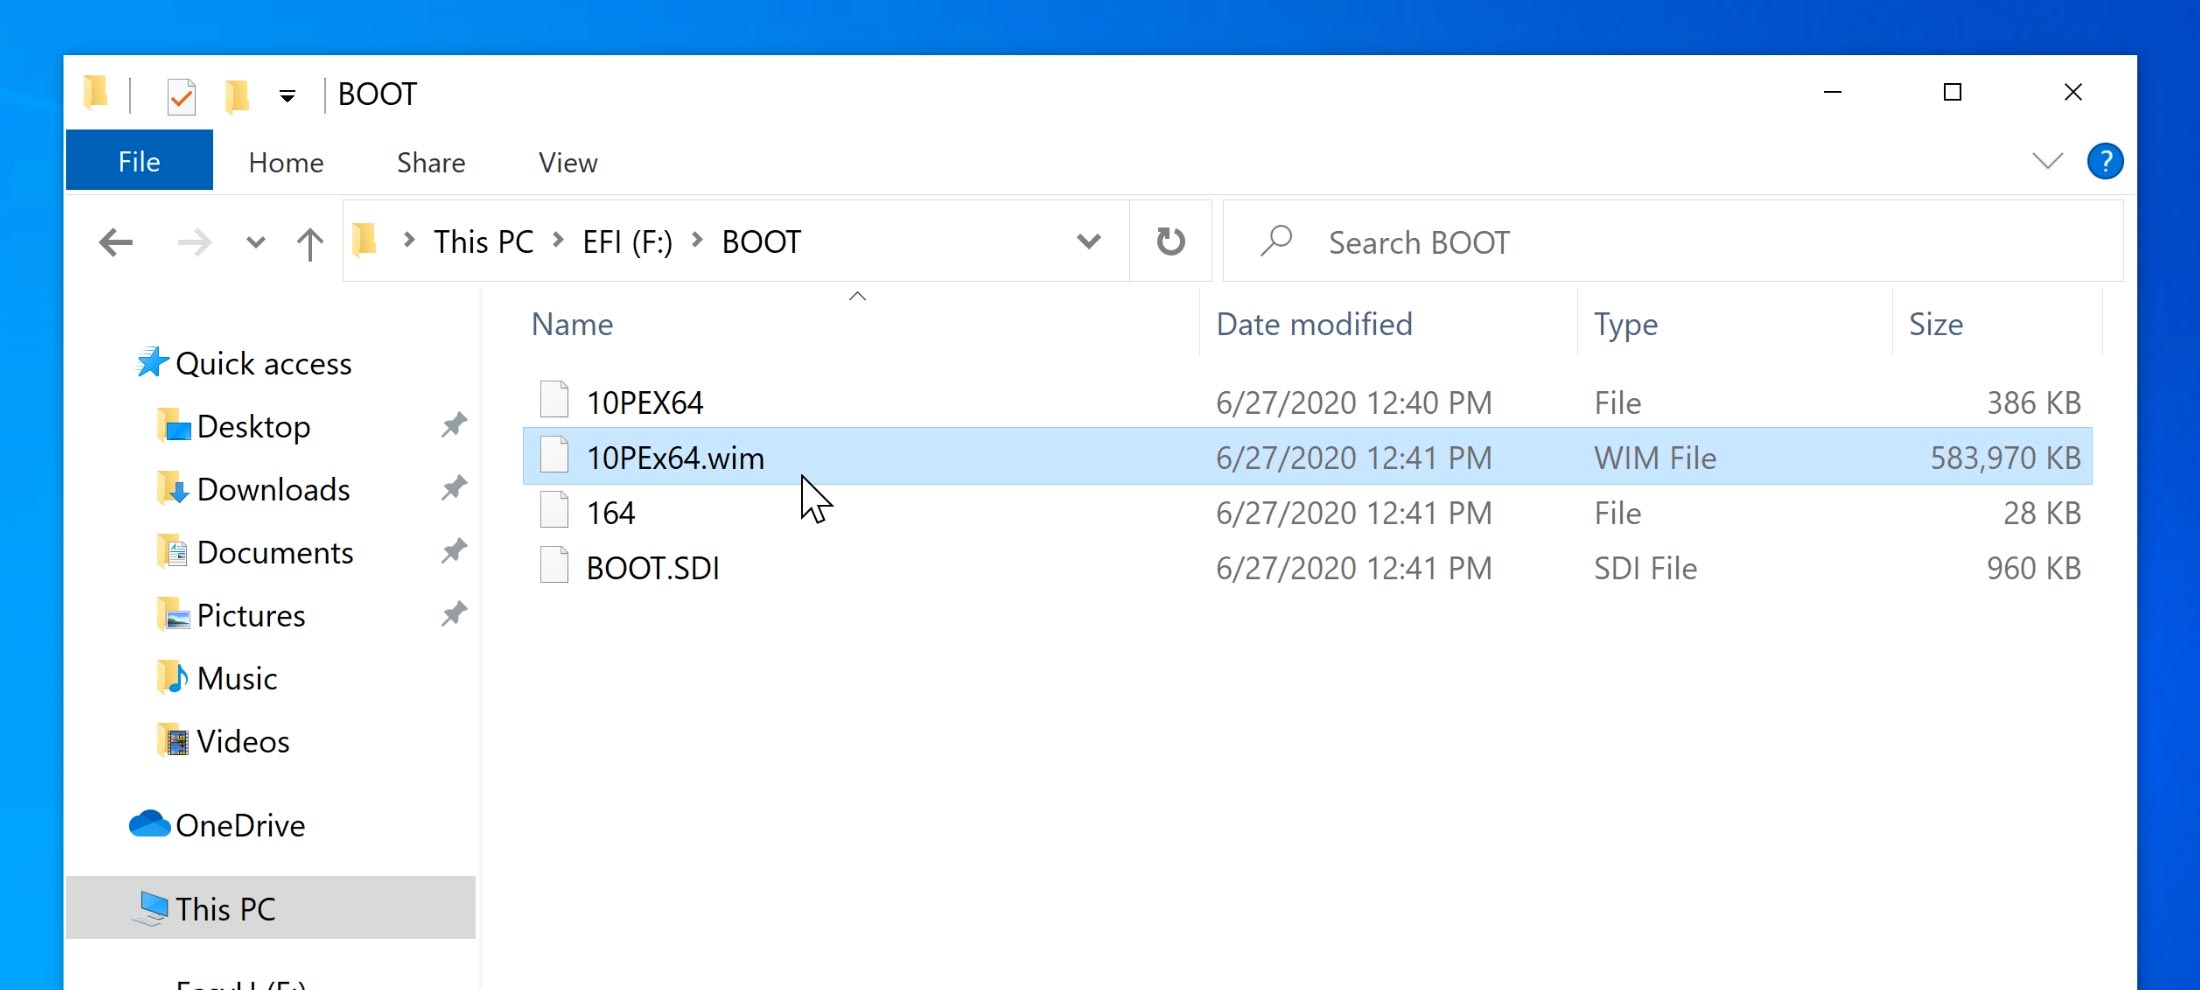Click the New Folder icon in title bar
This screenshot has width=2200, height=990.
(237, 96)
